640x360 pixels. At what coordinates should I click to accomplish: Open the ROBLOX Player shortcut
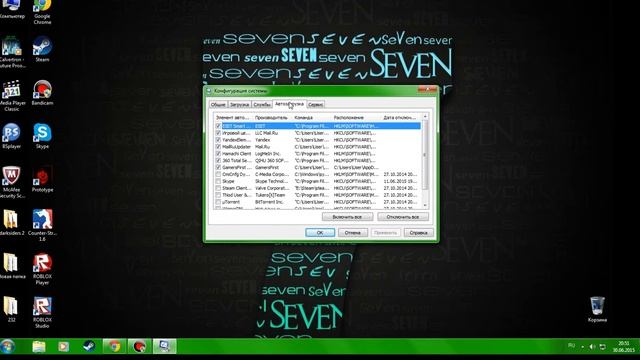coord(42,269)
